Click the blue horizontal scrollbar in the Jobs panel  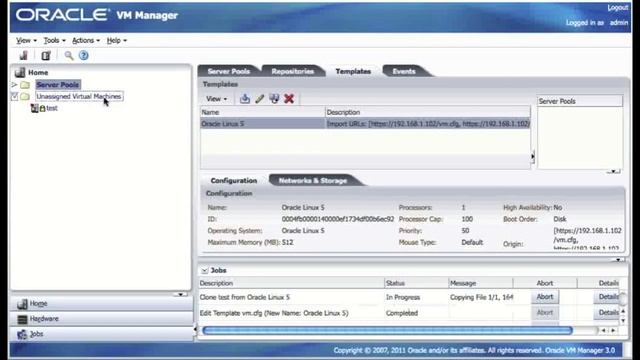click(387, 330)
